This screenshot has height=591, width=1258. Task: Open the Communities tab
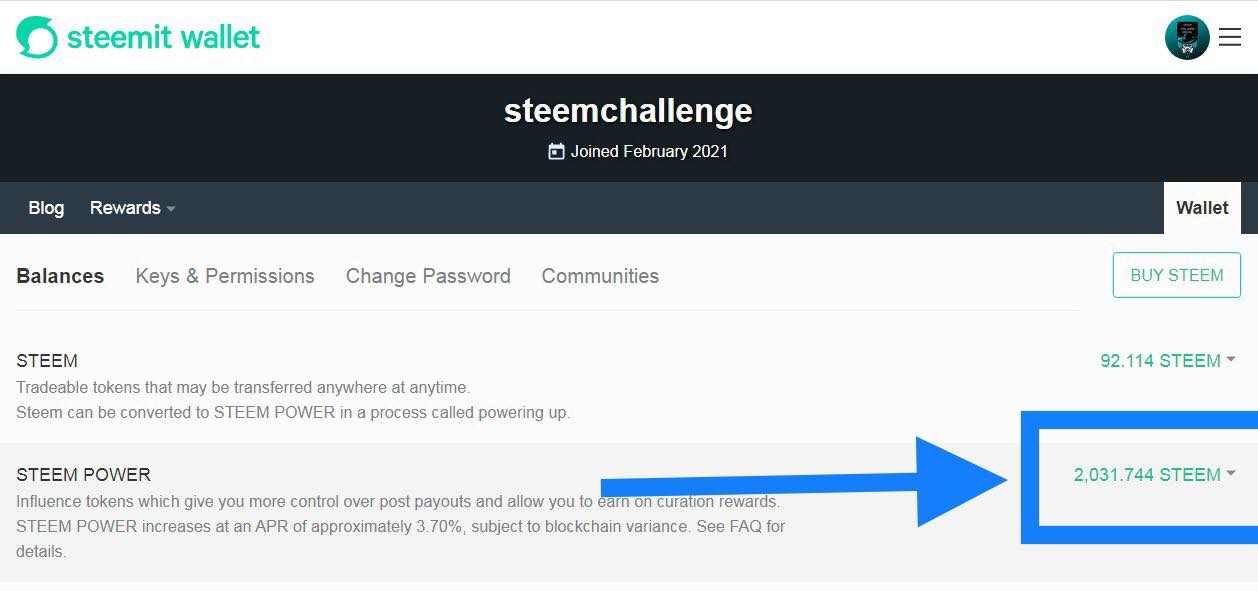[x=600, y=276]
